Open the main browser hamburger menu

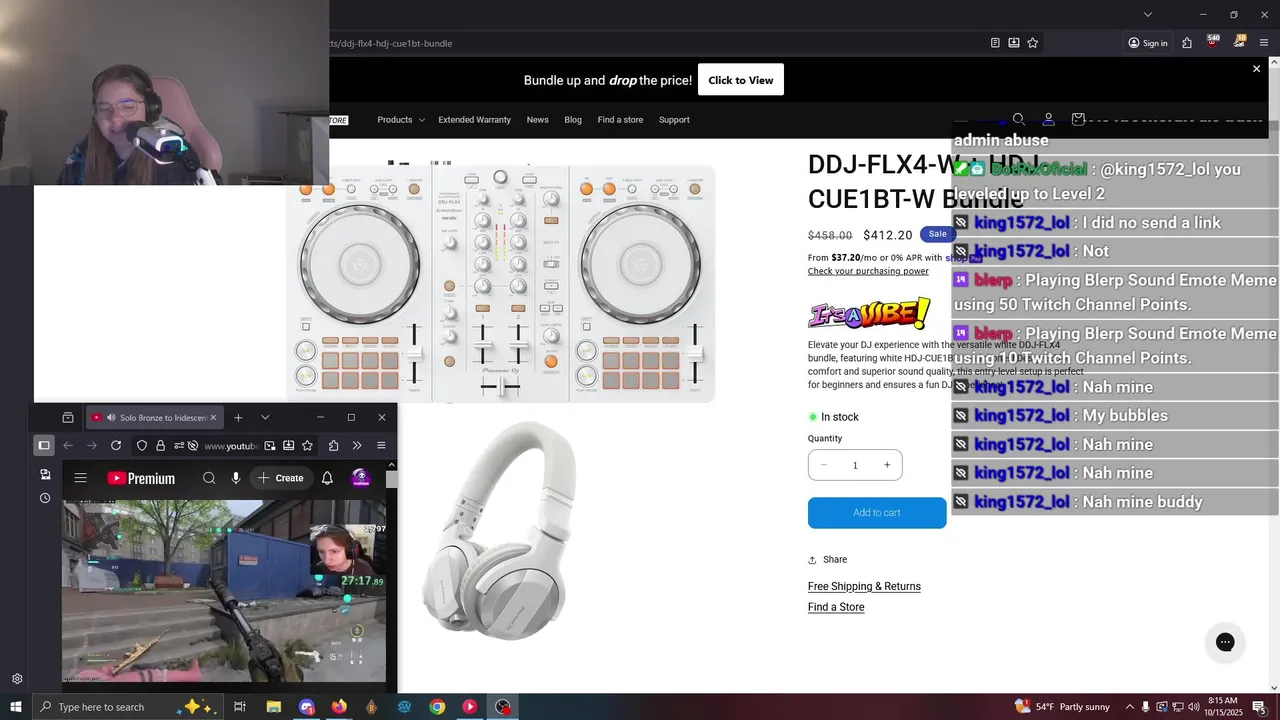click(x=1264, y=43)
